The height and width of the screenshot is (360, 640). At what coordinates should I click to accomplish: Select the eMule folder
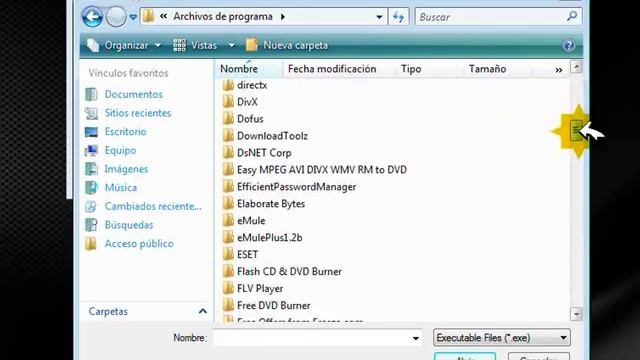(x=251, y=221)
